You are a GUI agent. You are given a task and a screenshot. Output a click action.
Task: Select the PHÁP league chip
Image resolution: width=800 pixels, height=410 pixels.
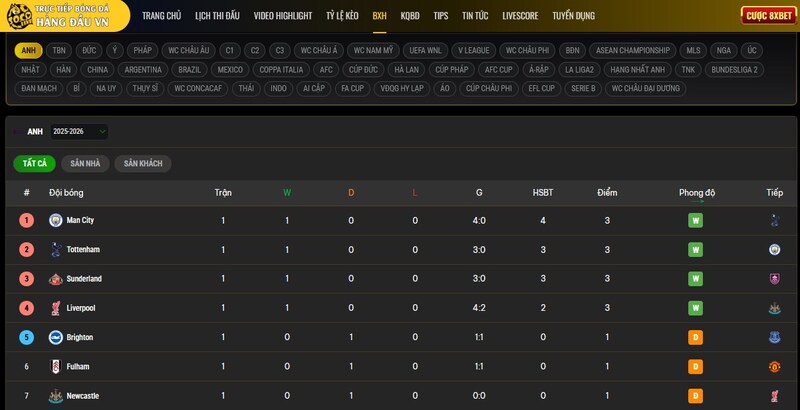pyautogui.click(x=143, y=50)
